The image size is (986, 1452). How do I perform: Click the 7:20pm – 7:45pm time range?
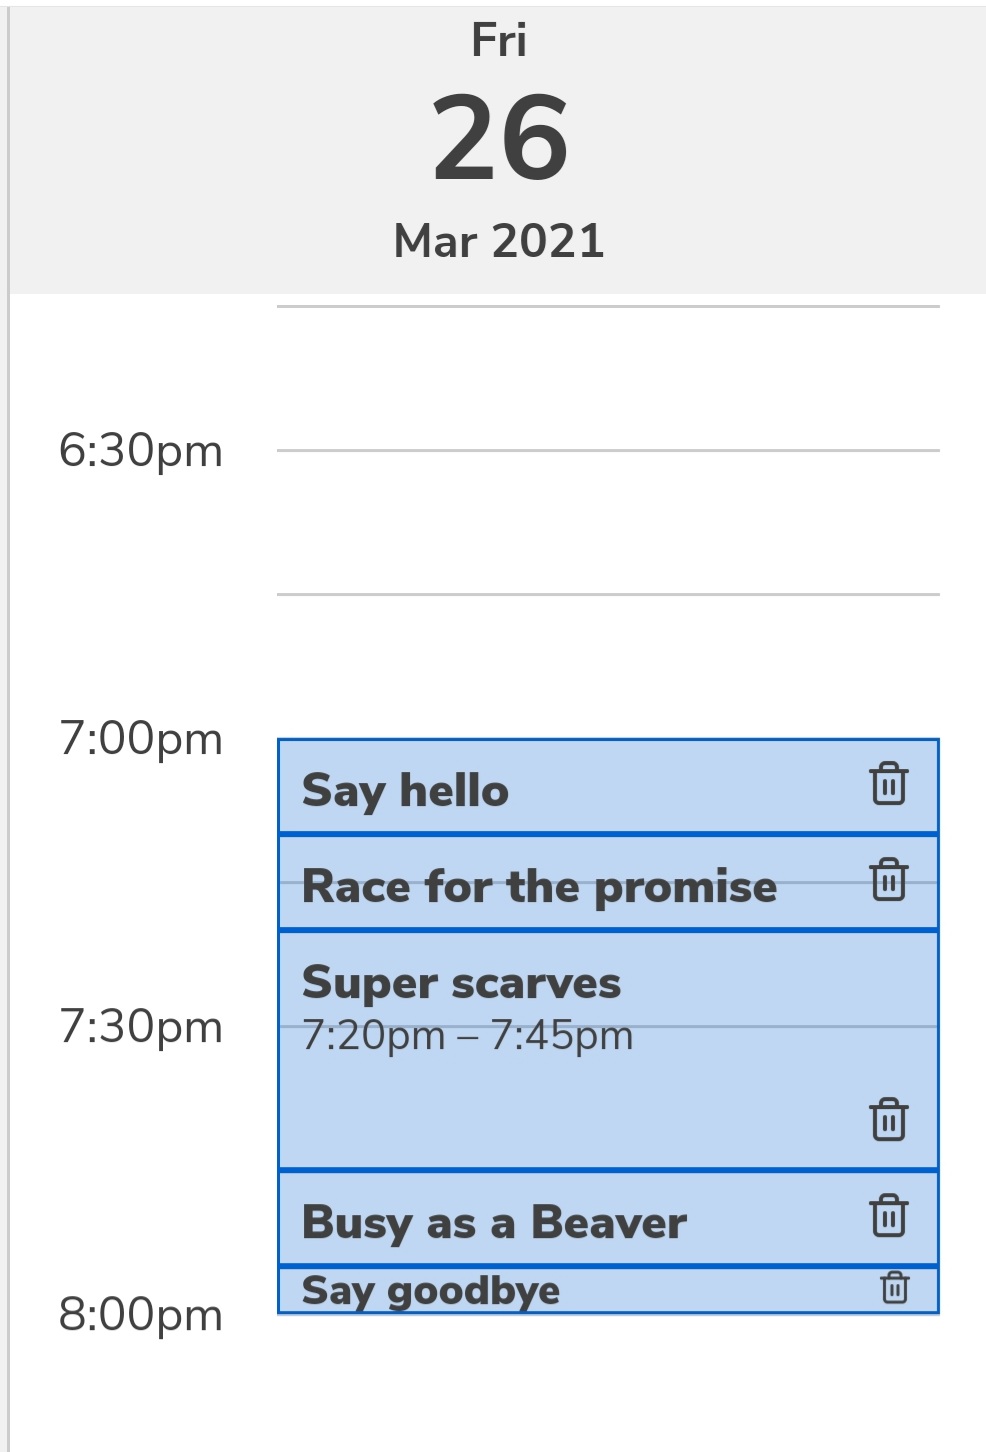tap(467, 1036)
